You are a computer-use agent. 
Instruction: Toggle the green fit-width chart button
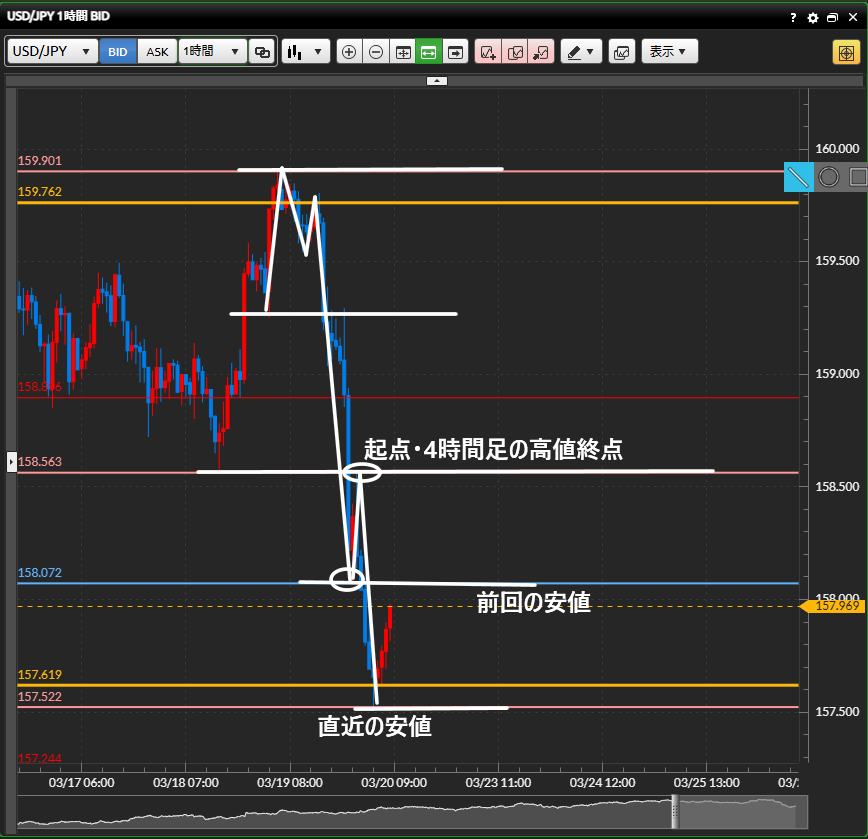point(429,52)
